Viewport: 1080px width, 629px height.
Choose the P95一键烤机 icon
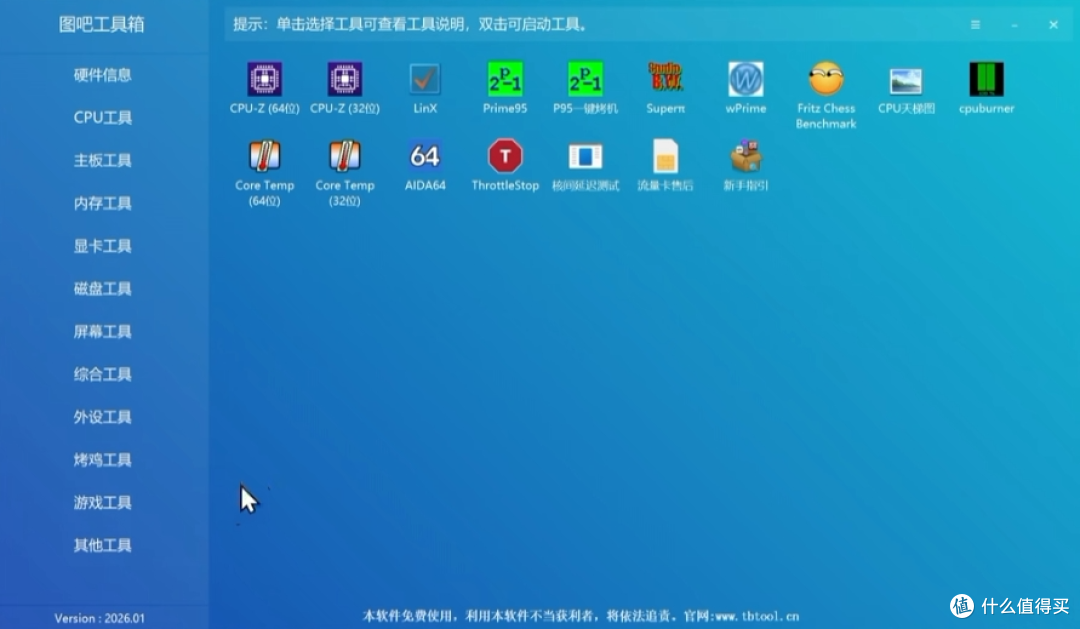(x=585, y=79)
